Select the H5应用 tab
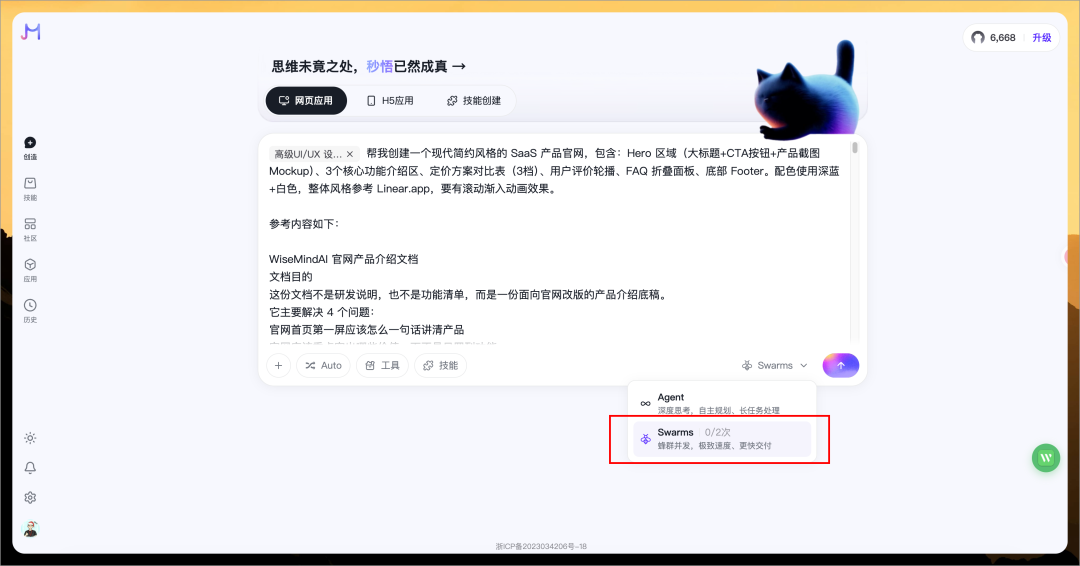Image resolution: width=1080 pixels, height=566 pixels. (x=390, y=101)
